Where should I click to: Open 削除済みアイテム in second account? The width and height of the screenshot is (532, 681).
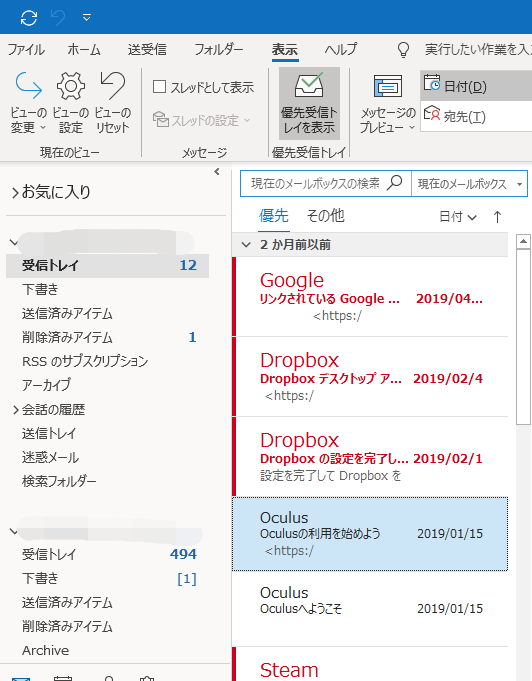coord(67,626)
